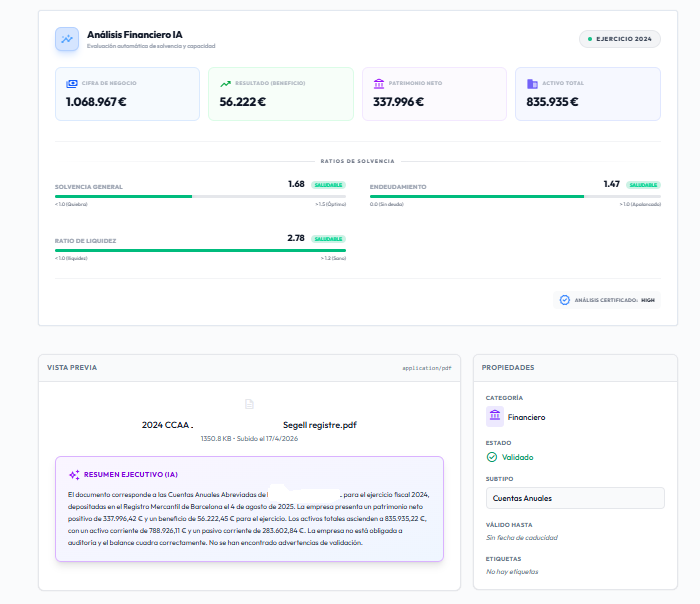
Task: Open the Cuentas Anuales subtipo field
Action: 575,498
